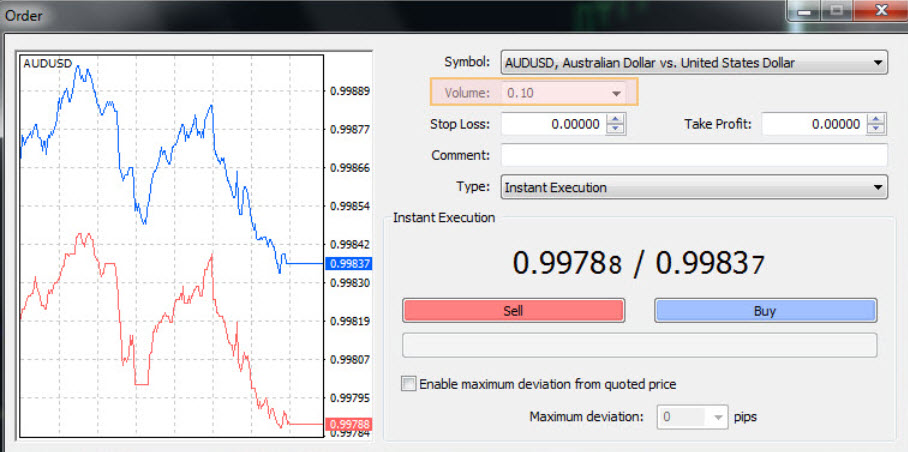Screen dimensions: 908x452
Task: Open the Maximum deviation pips dropdown
Action: point(718,417)
